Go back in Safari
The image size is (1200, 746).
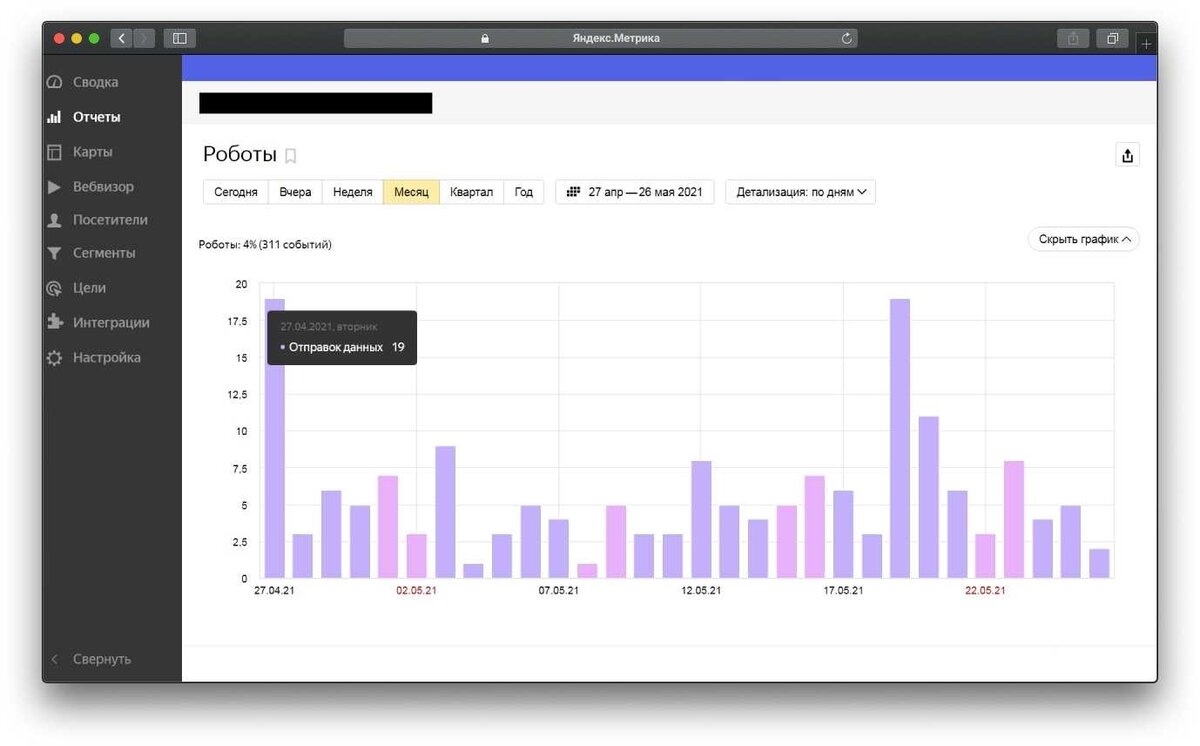tap(122, 38)
